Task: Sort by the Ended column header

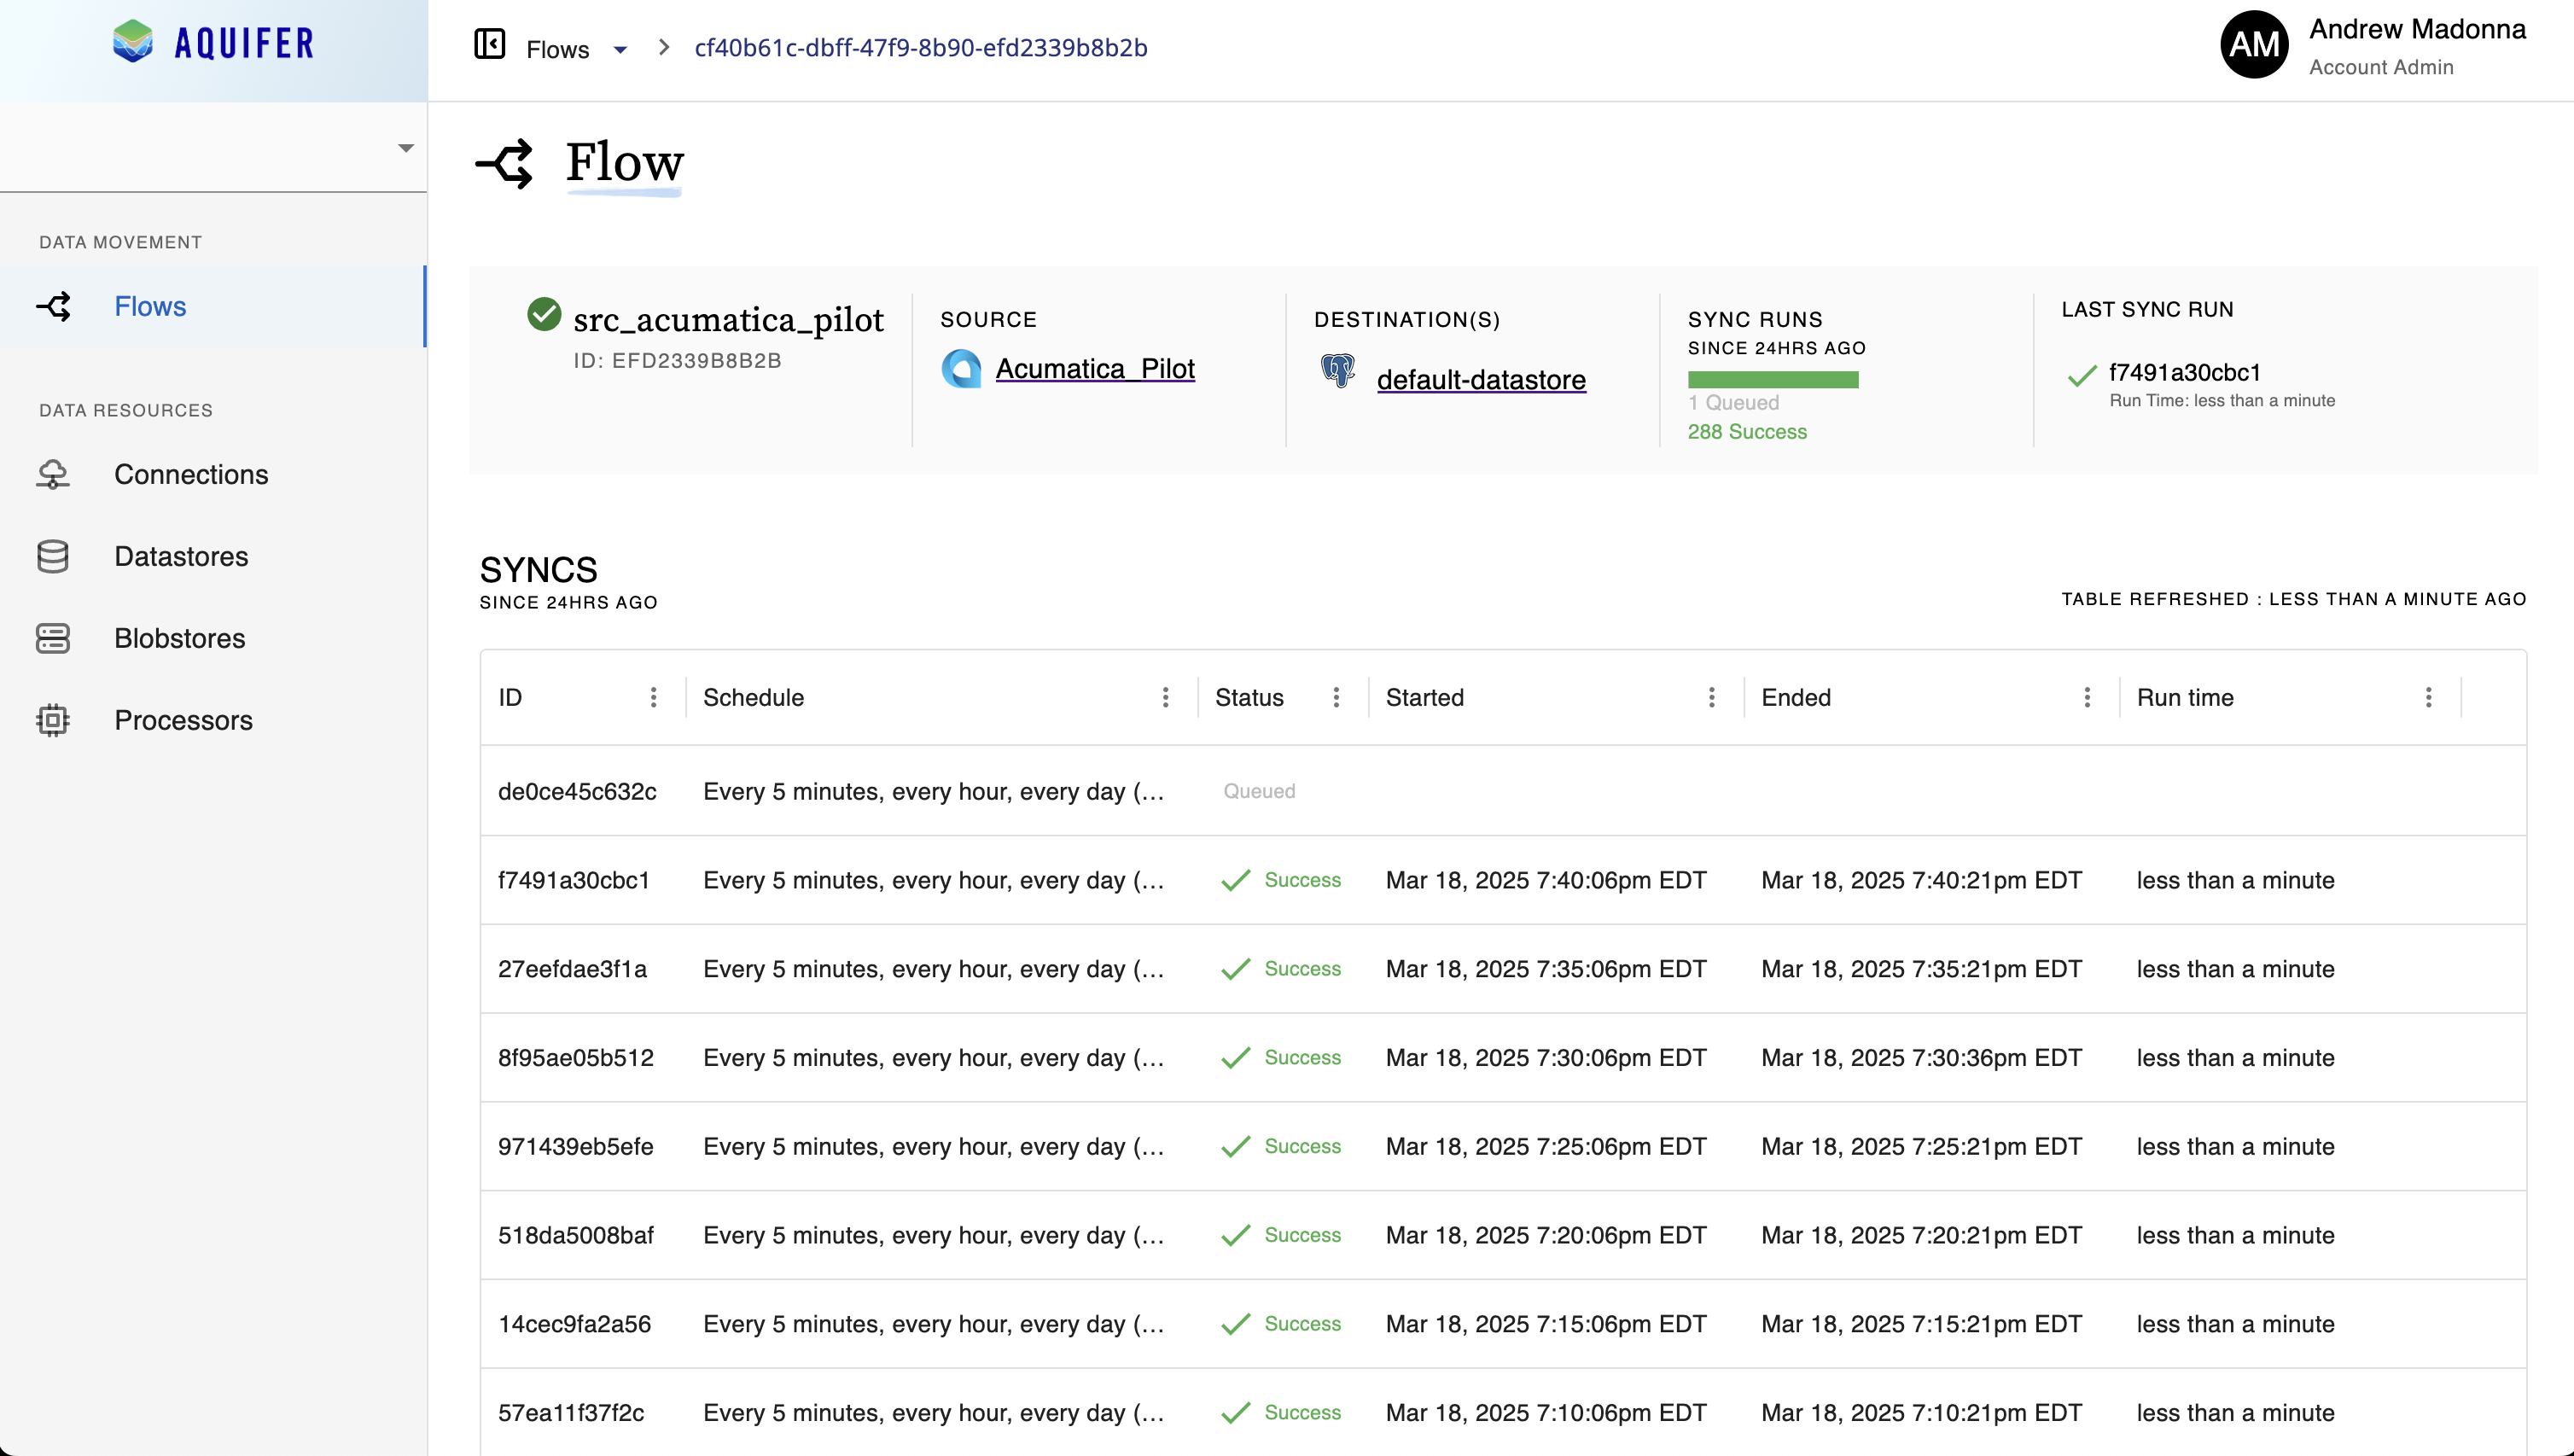Action: pyautogui.click(x=1796, y=697)
